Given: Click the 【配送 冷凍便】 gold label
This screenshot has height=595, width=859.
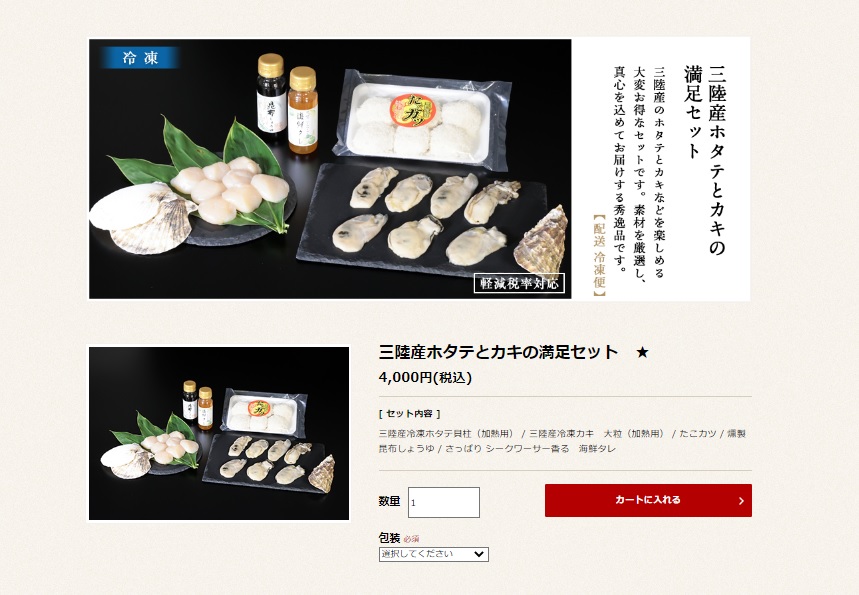Looking at the screenshot, I should (x=600, y=255).
